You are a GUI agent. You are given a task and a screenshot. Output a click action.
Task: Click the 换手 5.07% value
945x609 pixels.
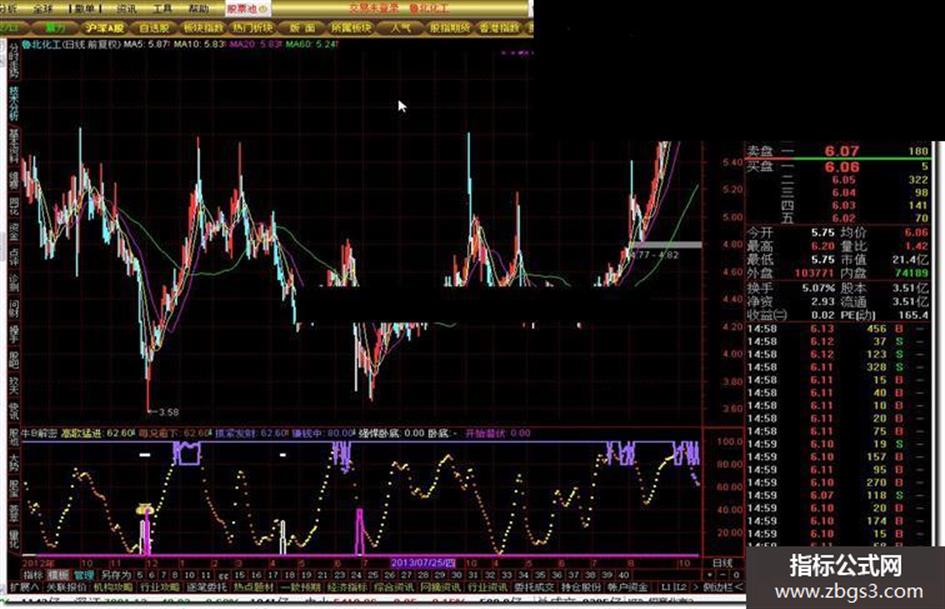pyautogui.click(x=818, y=288)
